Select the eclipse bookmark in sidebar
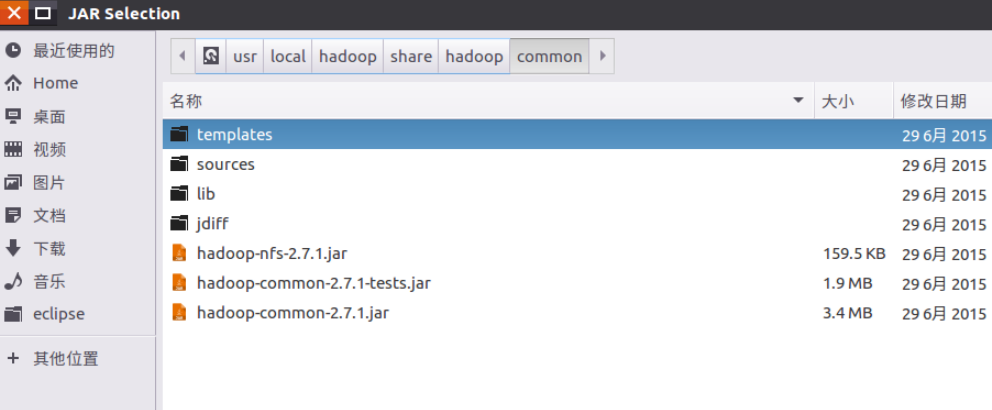This screenshot has height=410, width=992. point(77,314)
